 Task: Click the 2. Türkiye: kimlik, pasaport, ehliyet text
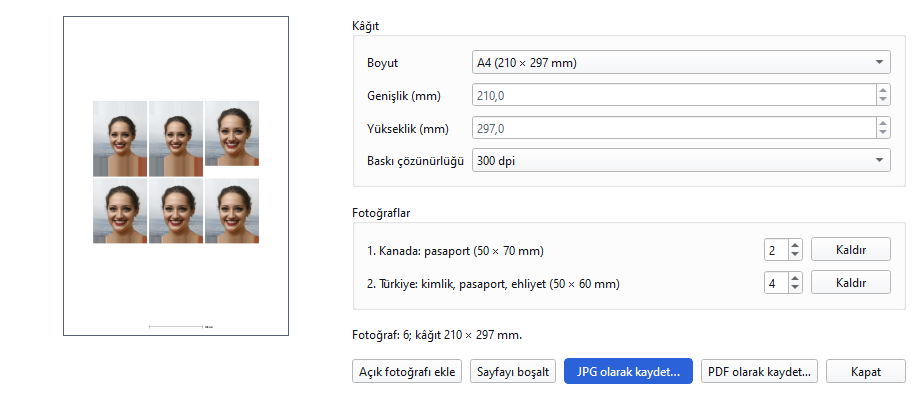493,284
